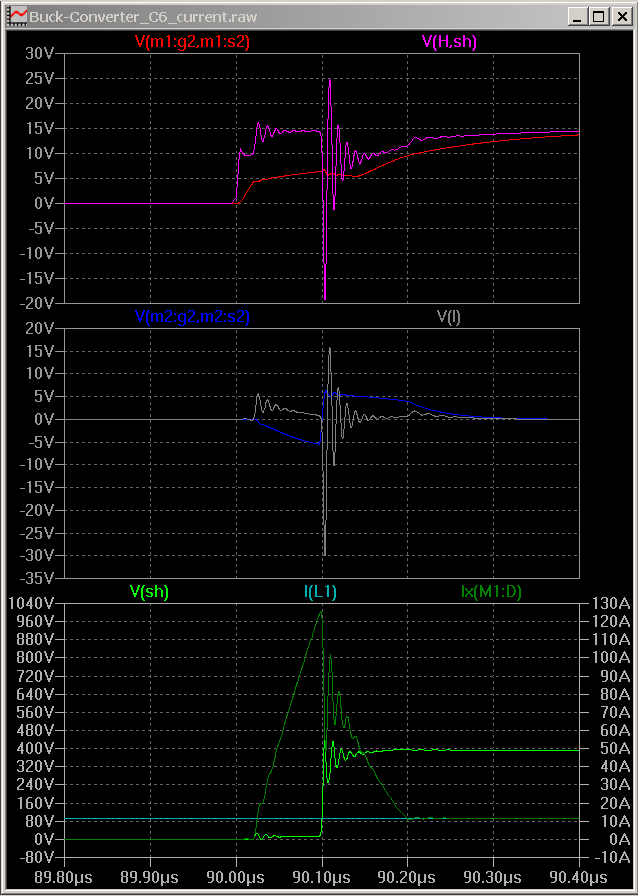Select the gray V(l) trace label

[449, 317]
